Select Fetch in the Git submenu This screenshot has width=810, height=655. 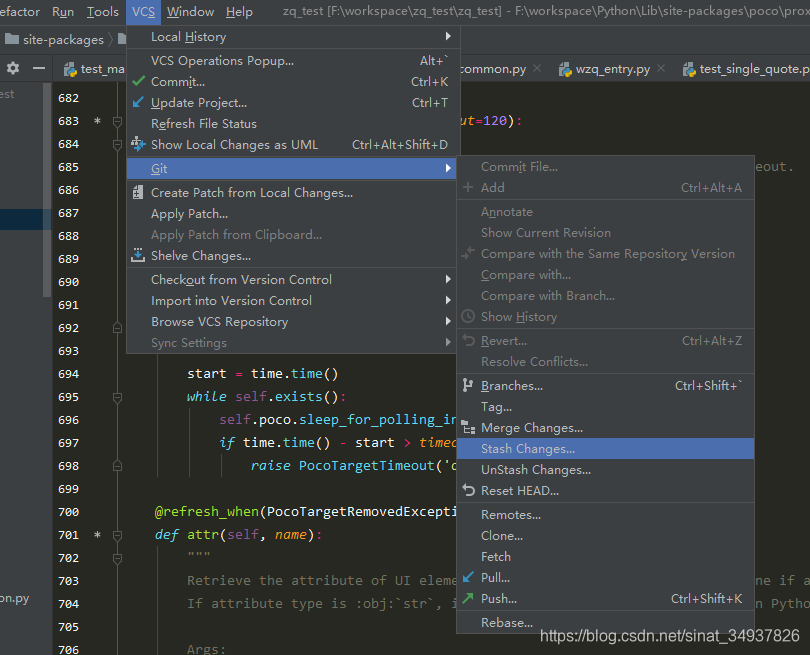[605, 556]
